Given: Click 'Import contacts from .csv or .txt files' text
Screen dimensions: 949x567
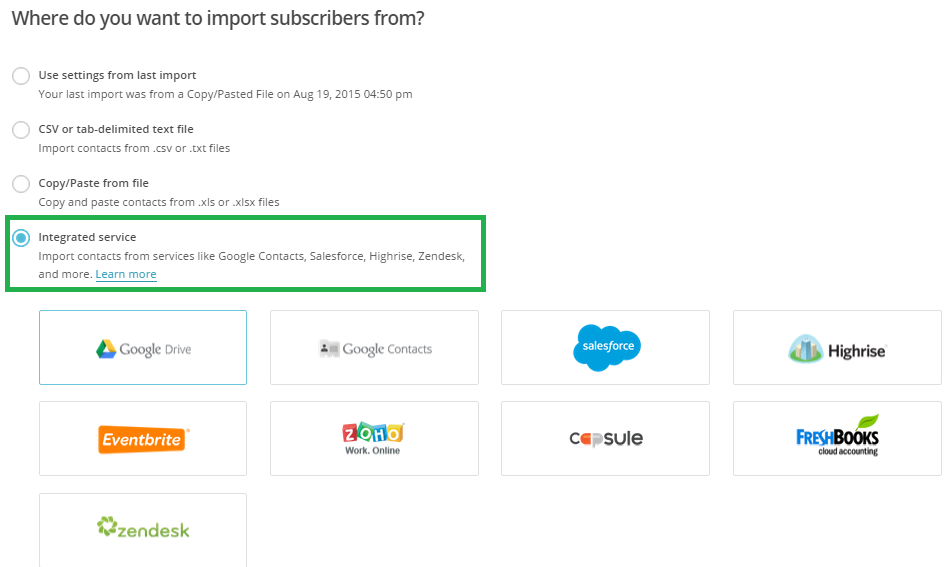Looking at the screenshot, I should click(x=134, y=148).
